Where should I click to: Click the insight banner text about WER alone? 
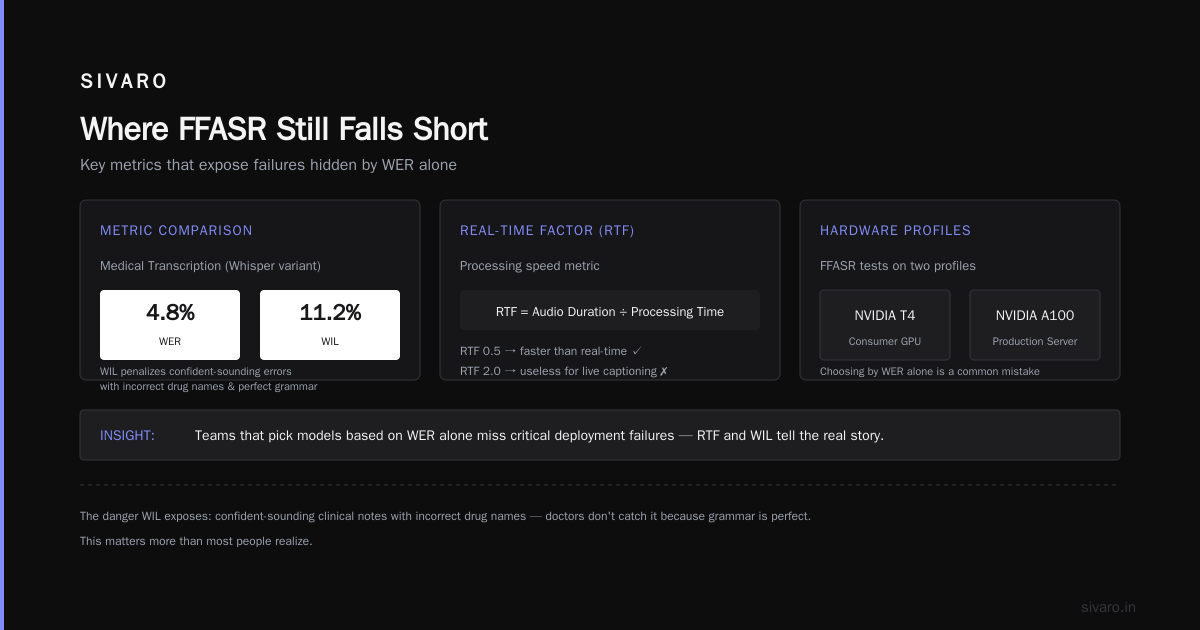click(539, 435)
